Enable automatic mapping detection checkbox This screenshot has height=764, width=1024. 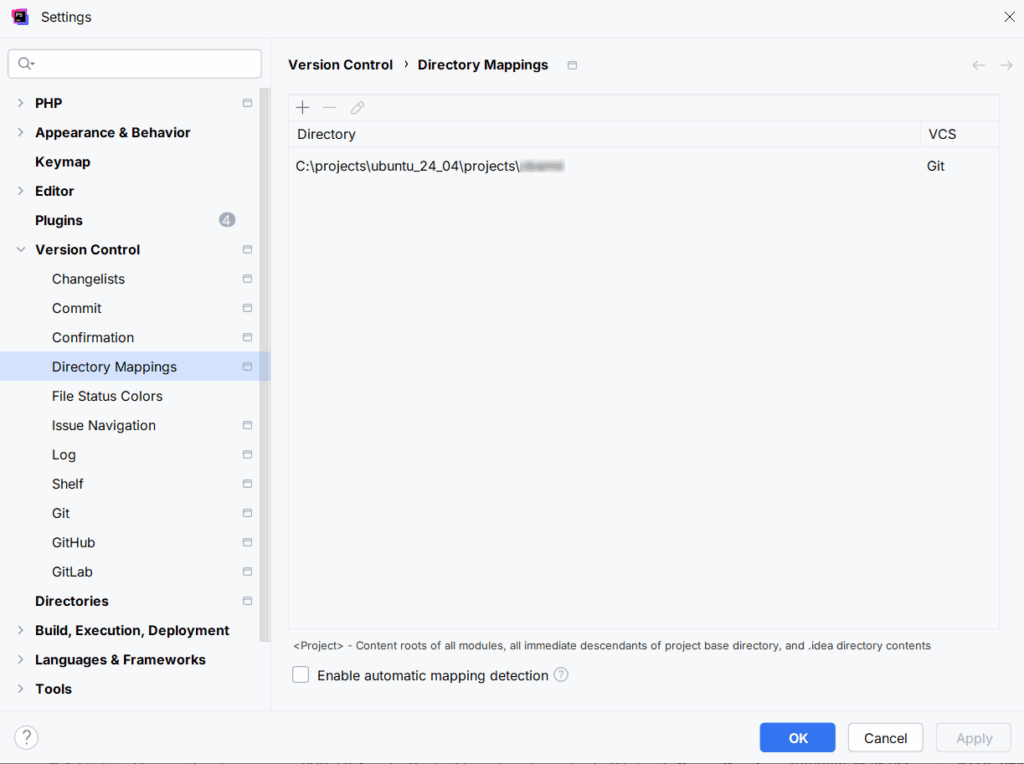pos(301,675)
